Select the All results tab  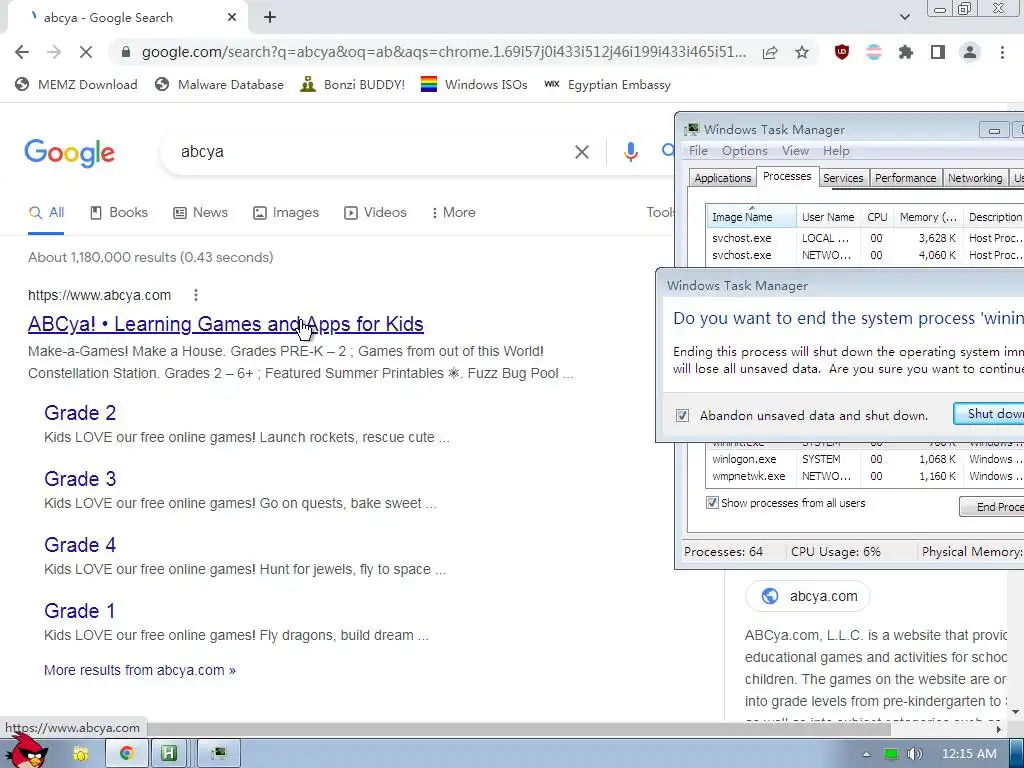tap(46, 212)
